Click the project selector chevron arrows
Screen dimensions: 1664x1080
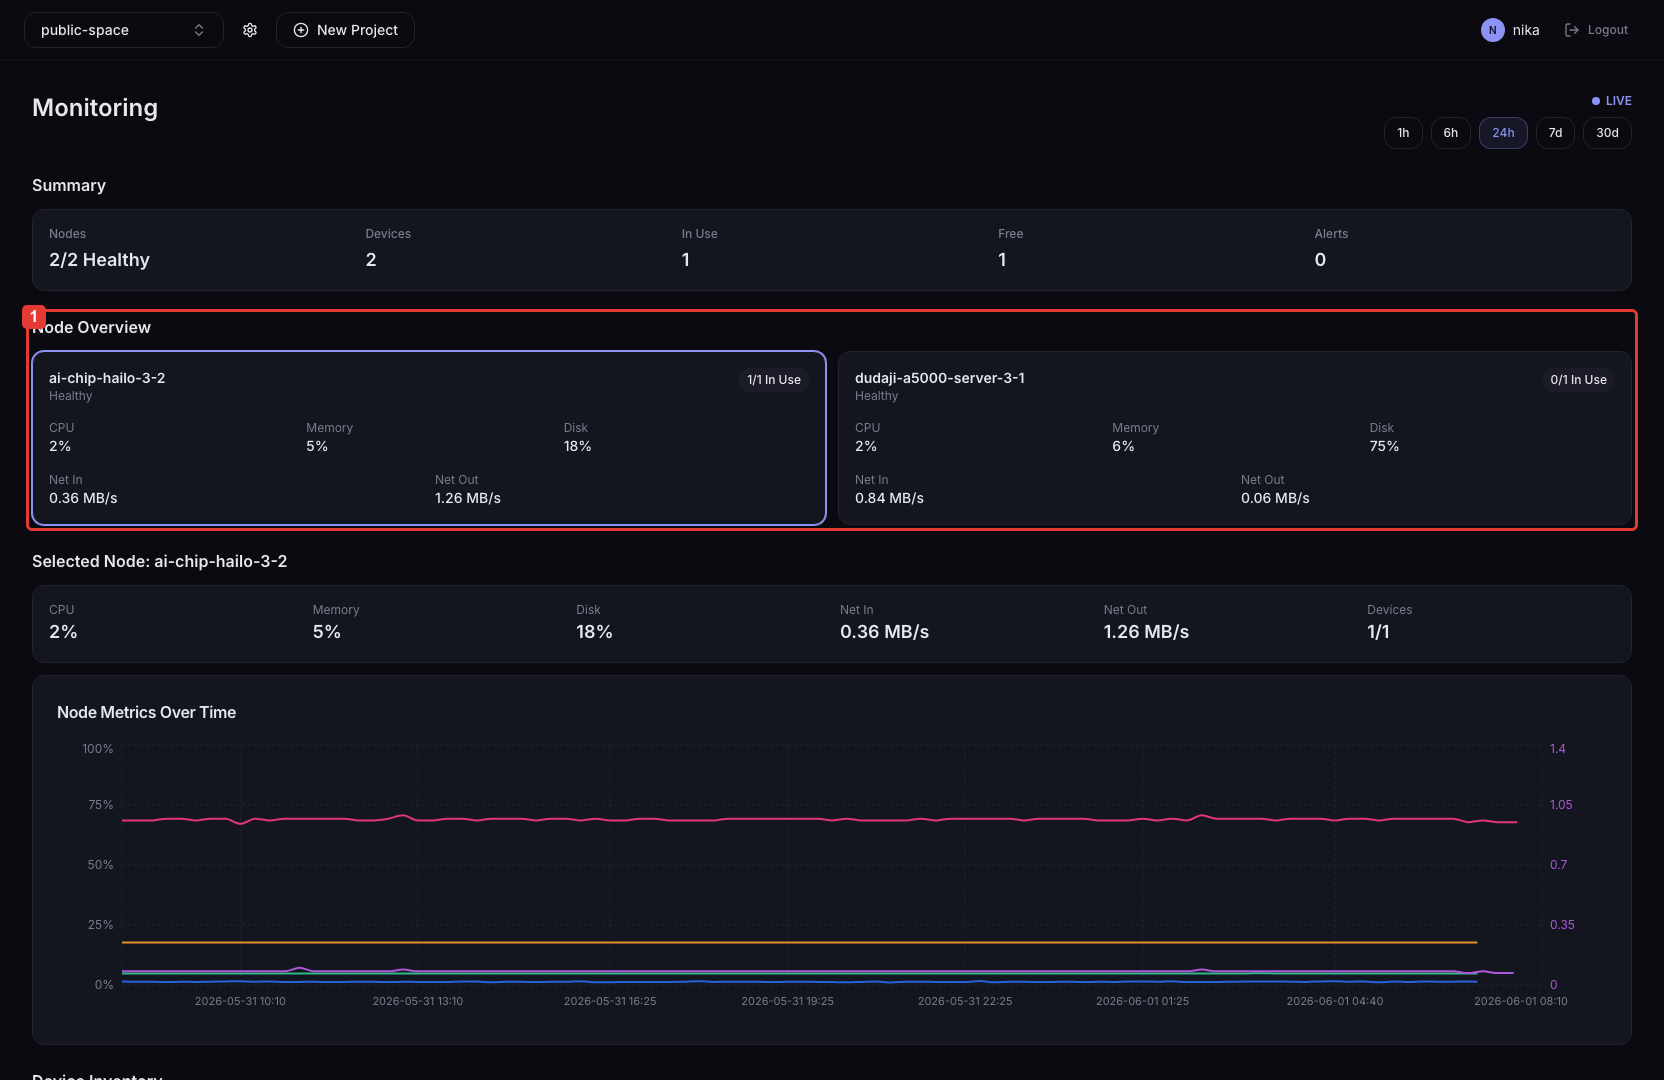(199, 30)
